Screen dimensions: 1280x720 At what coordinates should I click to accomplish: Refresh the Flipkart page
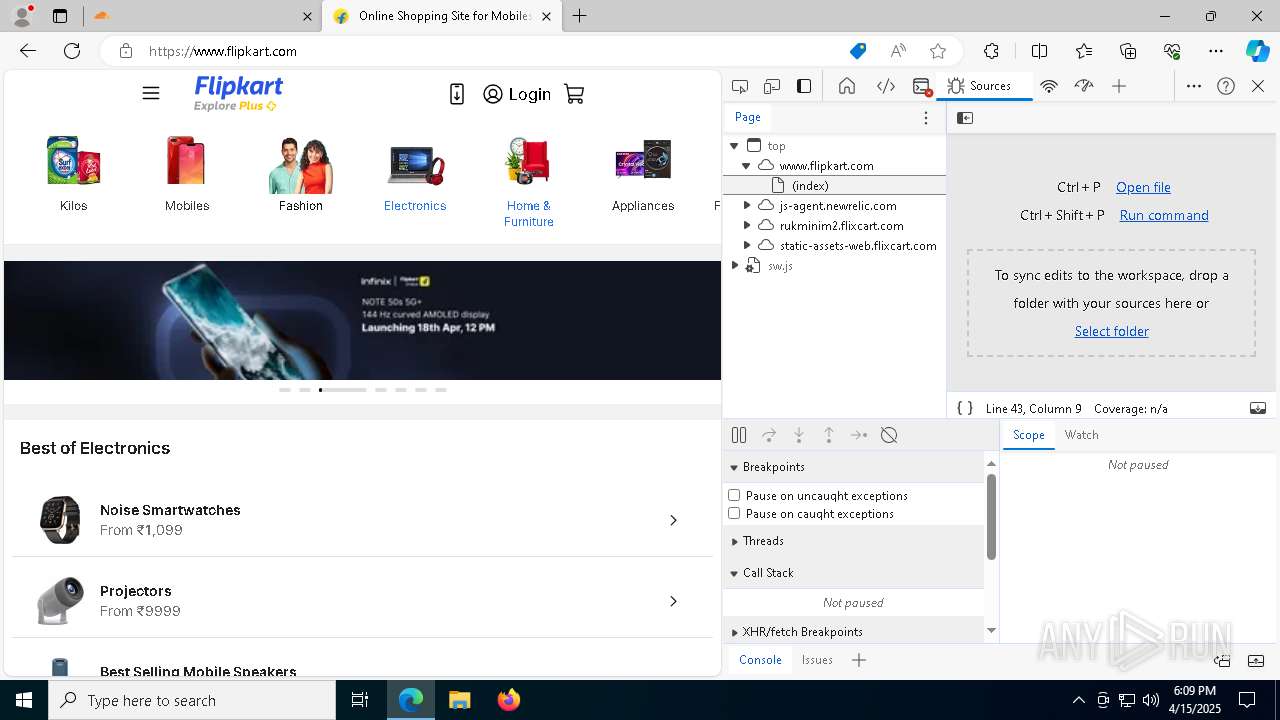click(72, 51)
